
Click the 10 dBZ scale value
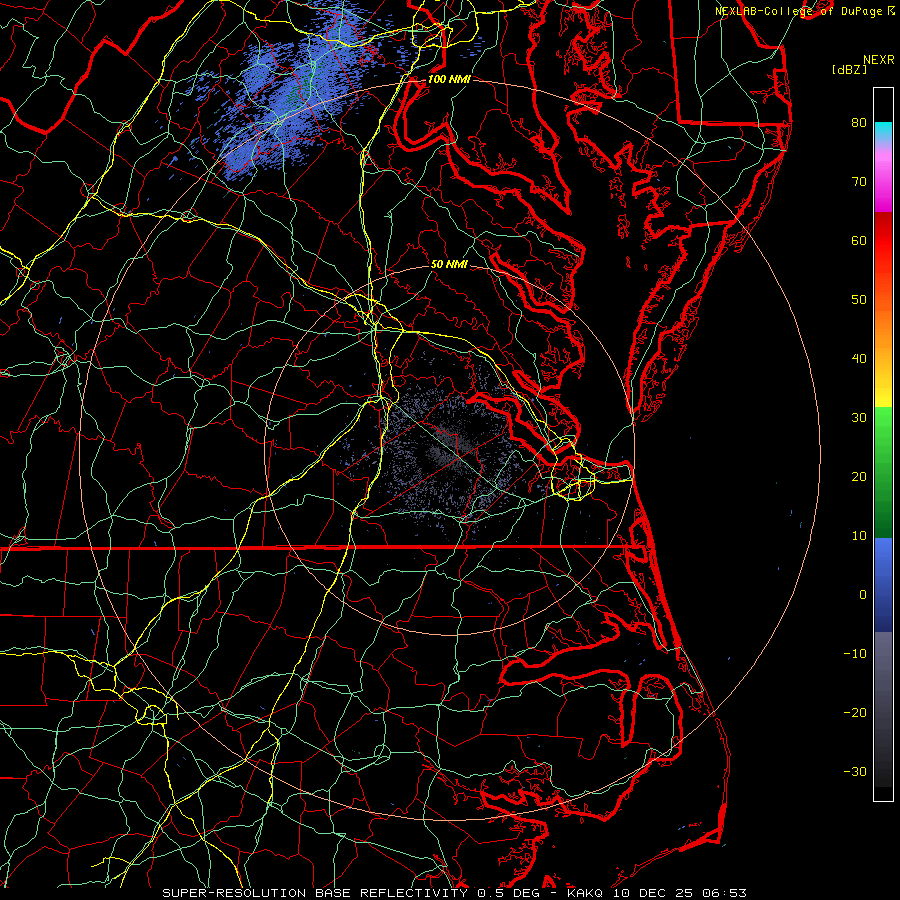click(859, 536)
